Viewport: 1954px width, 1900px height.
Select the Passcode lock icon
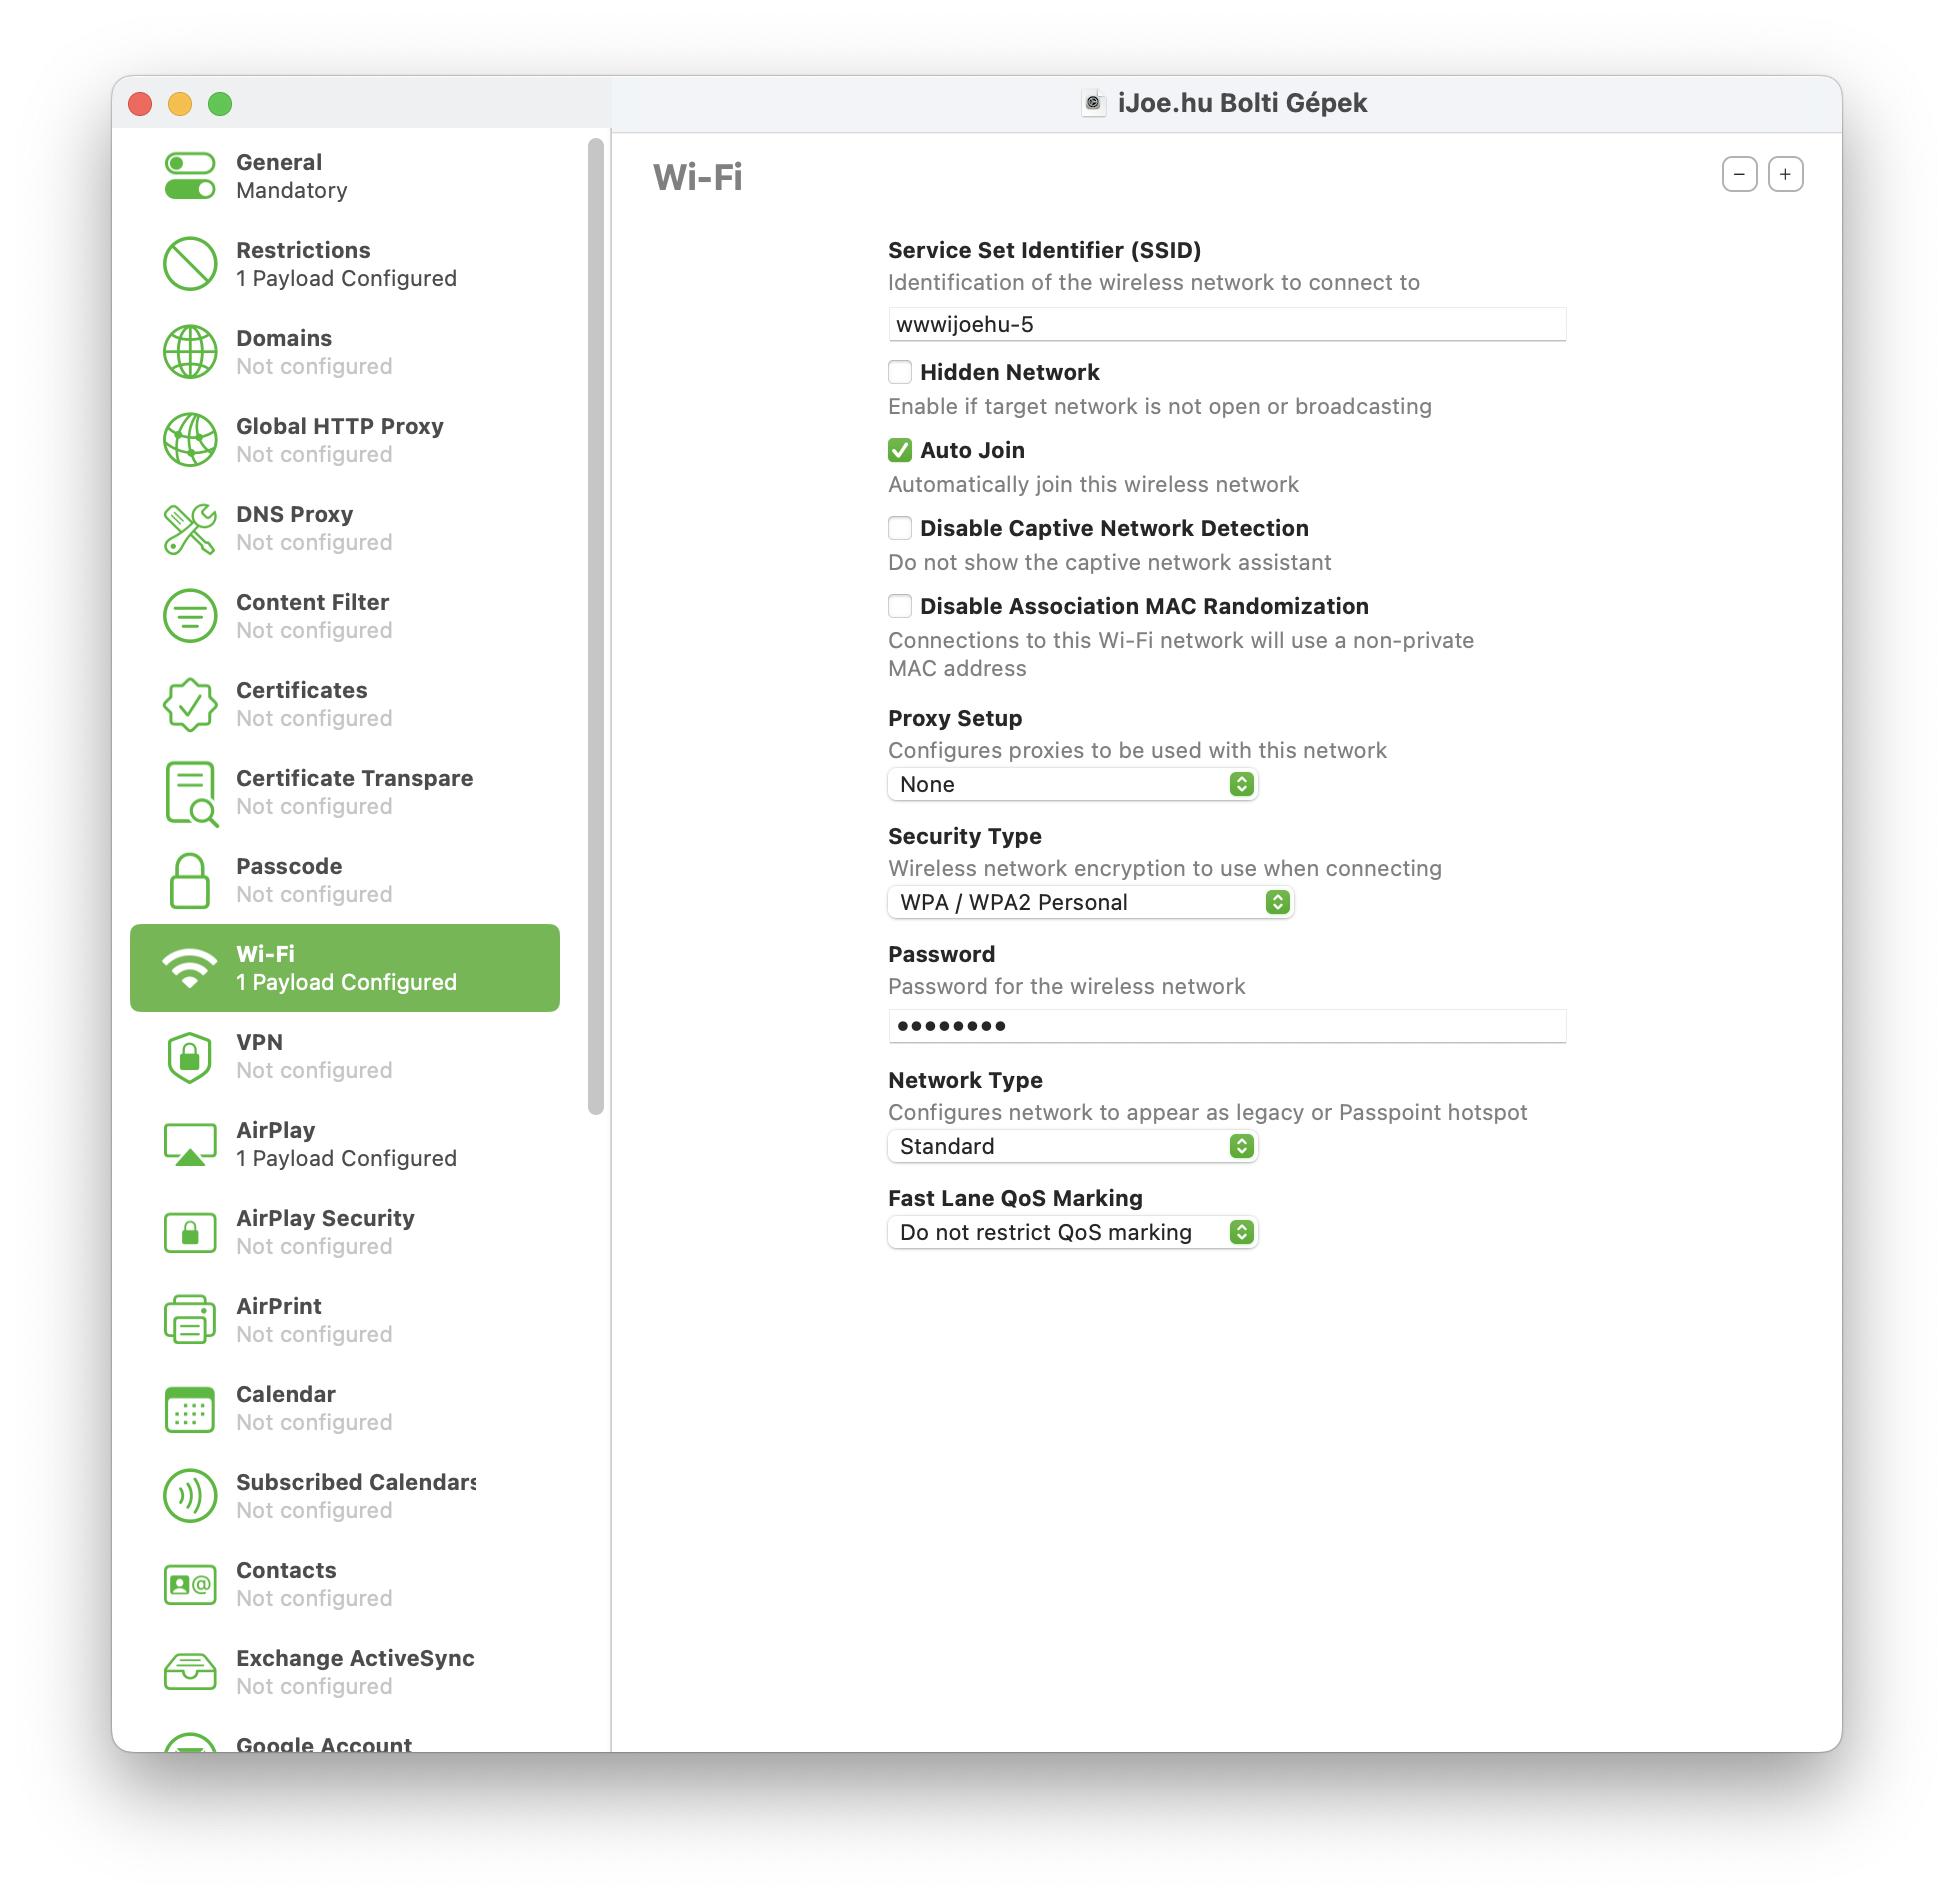[190, 880]
